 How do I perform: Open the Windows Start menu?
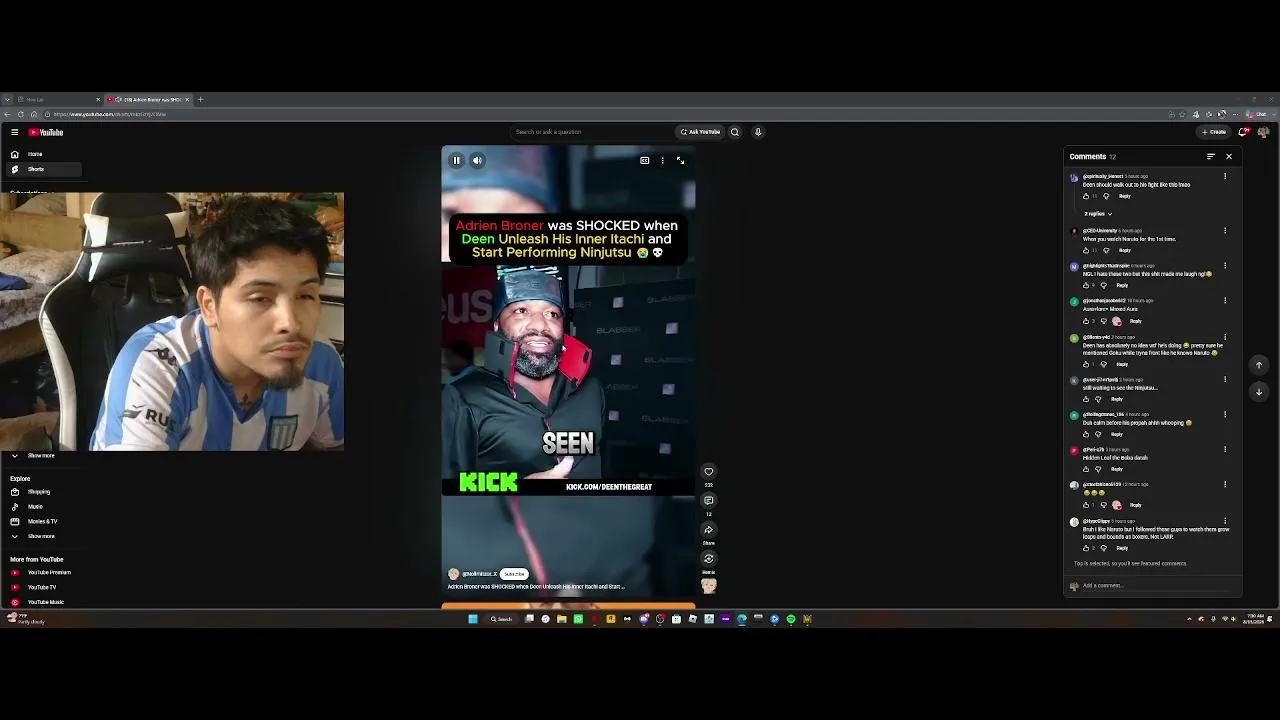pyautogui.click(x=473, y=619)
